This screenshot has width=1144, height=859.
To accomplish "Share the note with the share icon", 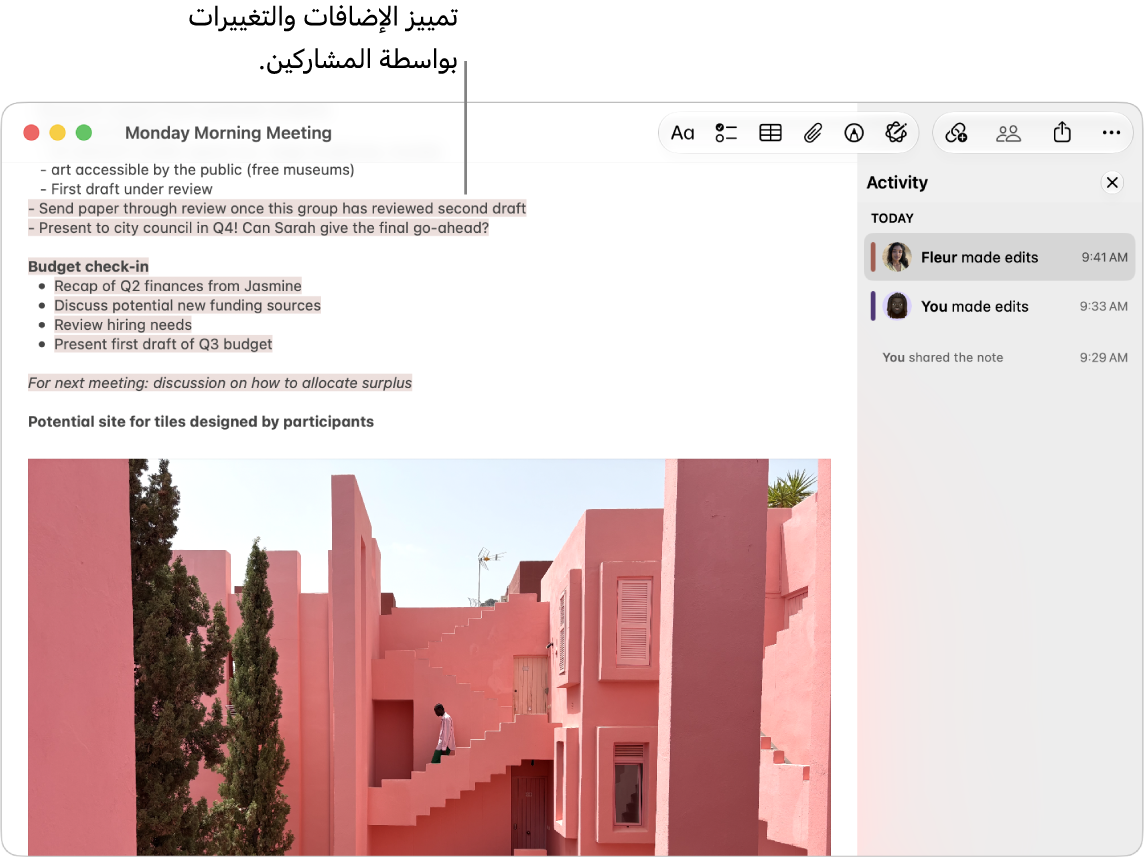I will click(1062, 132).
